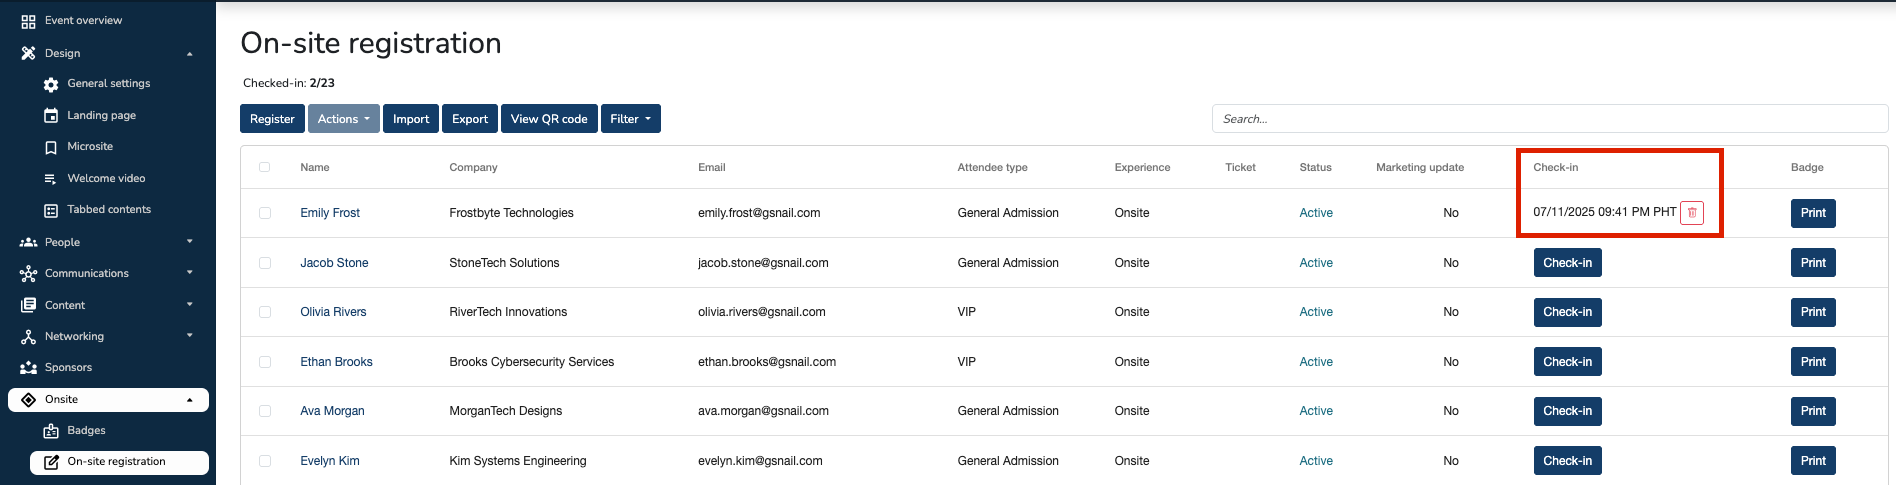Delete Emily Frost's check-in with trash icon

pos(1692,213)
